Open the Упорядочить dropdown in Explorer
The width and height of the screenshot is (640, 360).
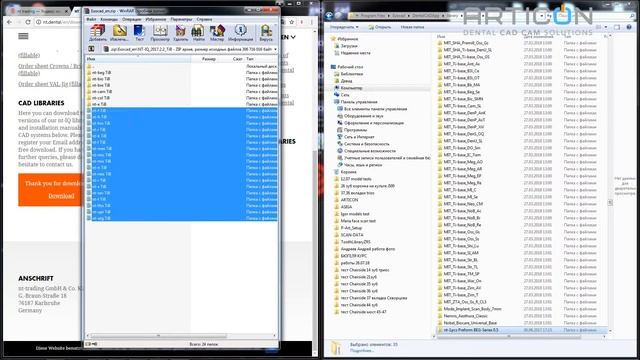click(344, 27)
